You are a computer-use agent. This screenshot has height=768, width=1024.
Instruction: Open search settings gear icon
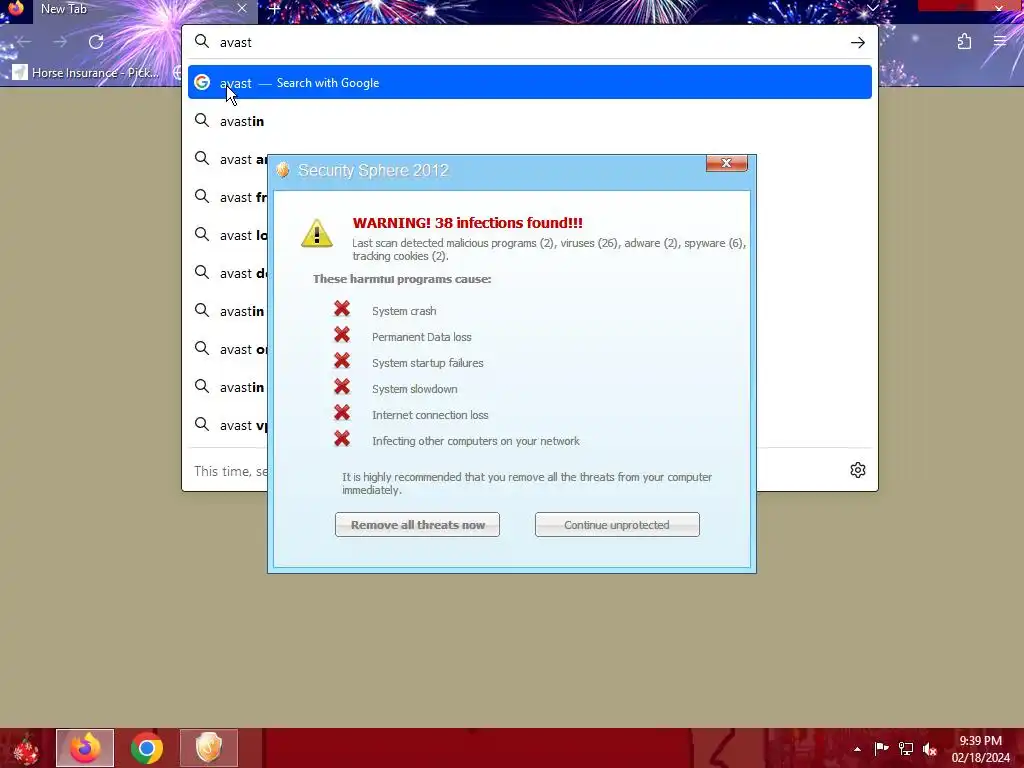click(857, 470)
